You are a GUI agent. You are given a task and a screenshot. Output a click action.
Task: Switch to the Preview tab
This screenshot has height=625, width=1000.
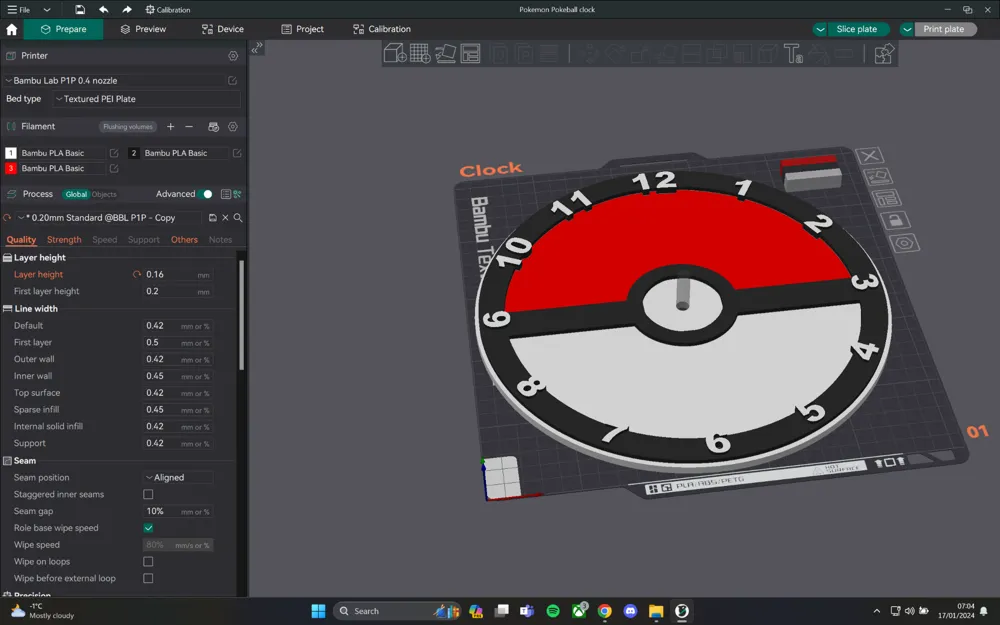click(x=146, y=29)
